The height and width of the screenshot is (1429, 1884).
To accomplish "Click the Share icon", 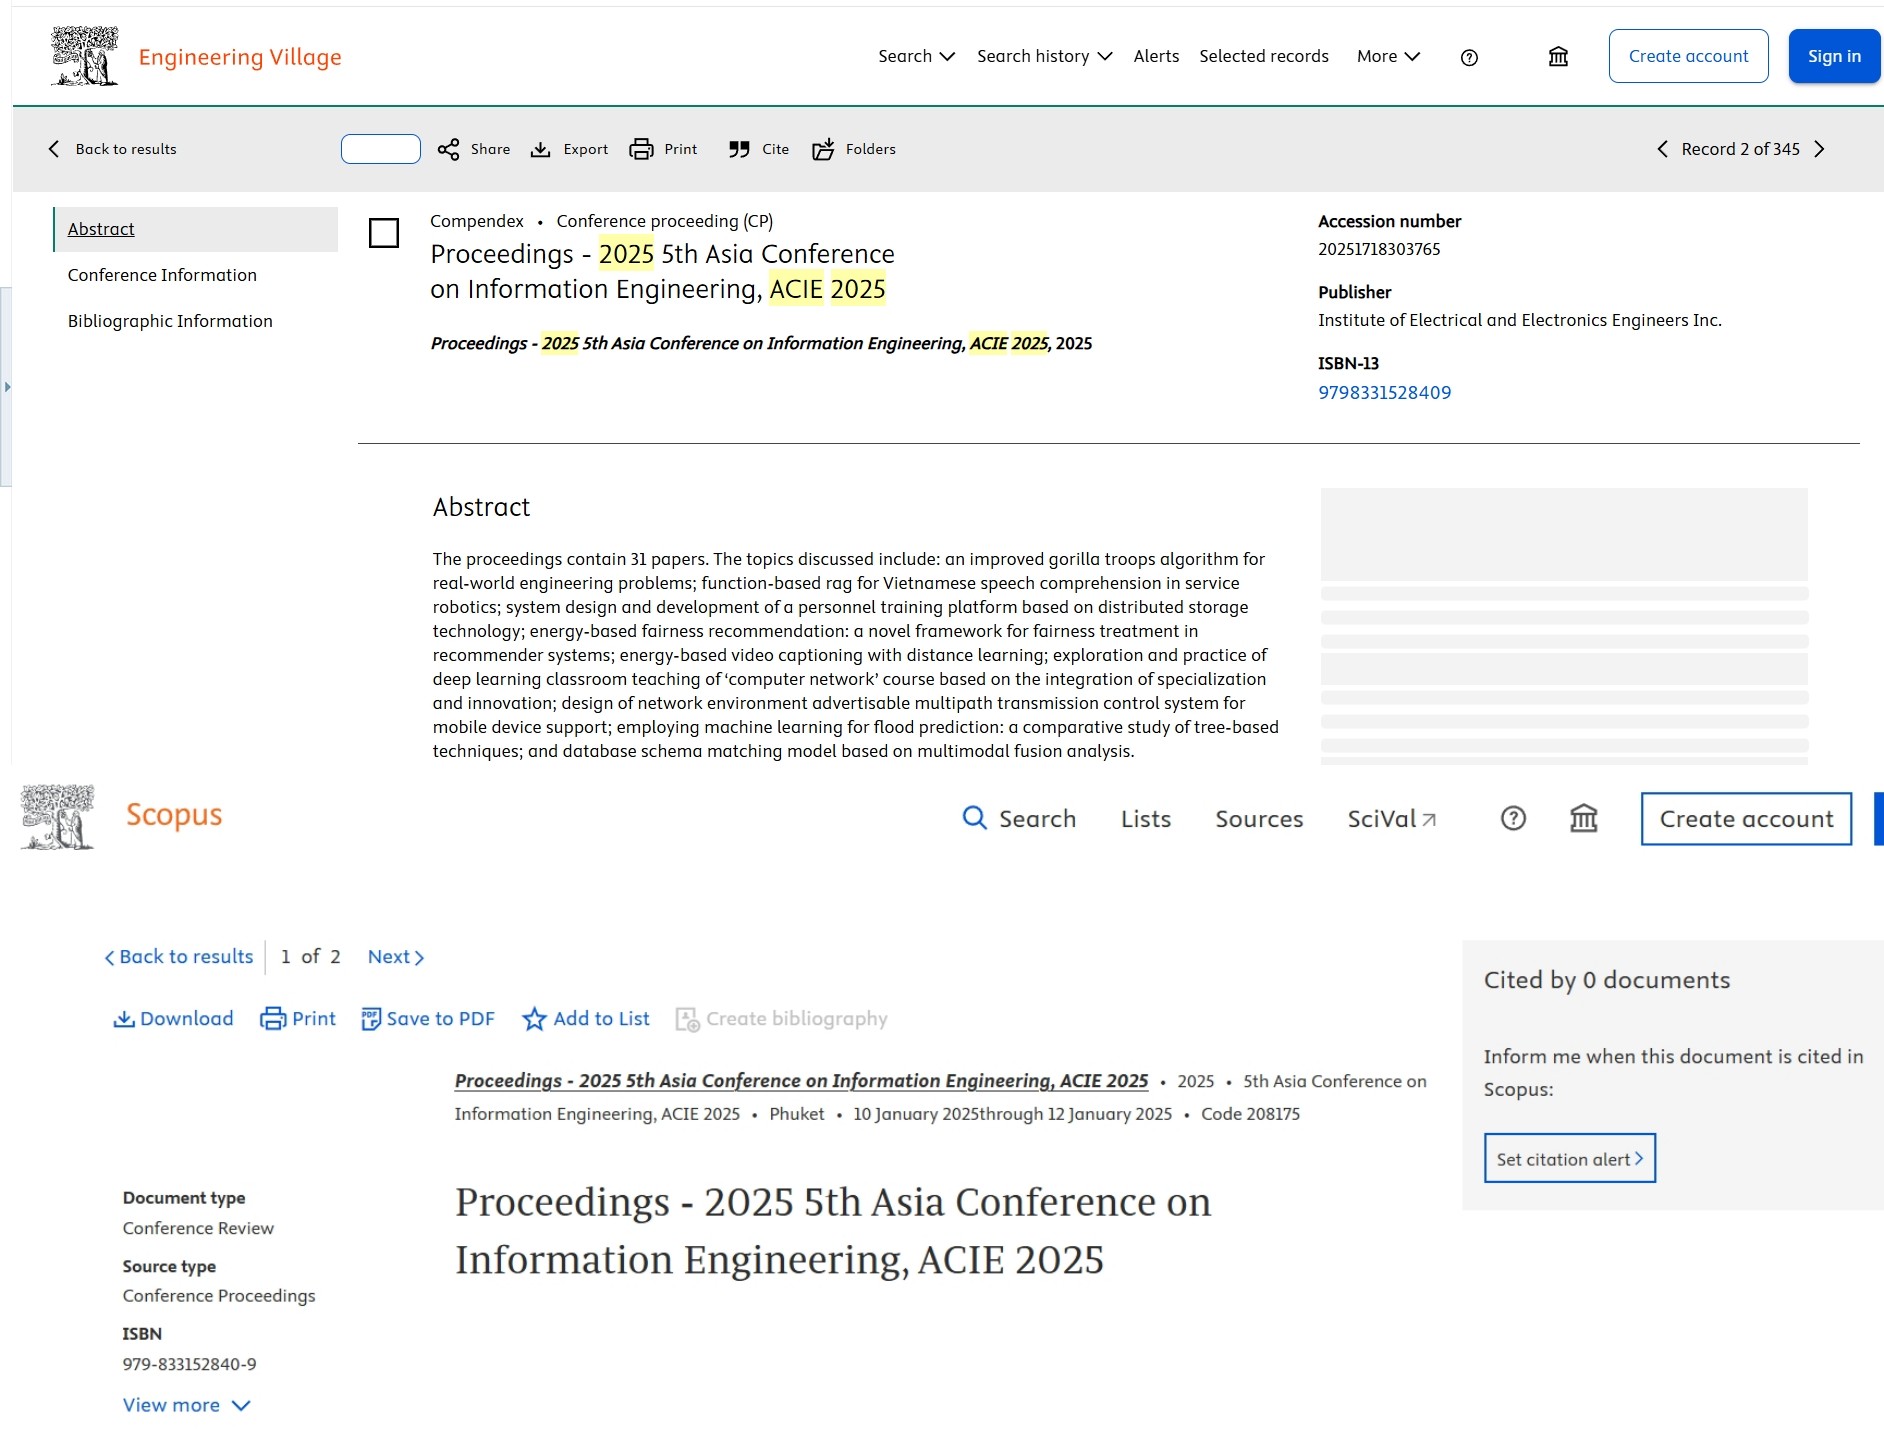I will [448, 149].
